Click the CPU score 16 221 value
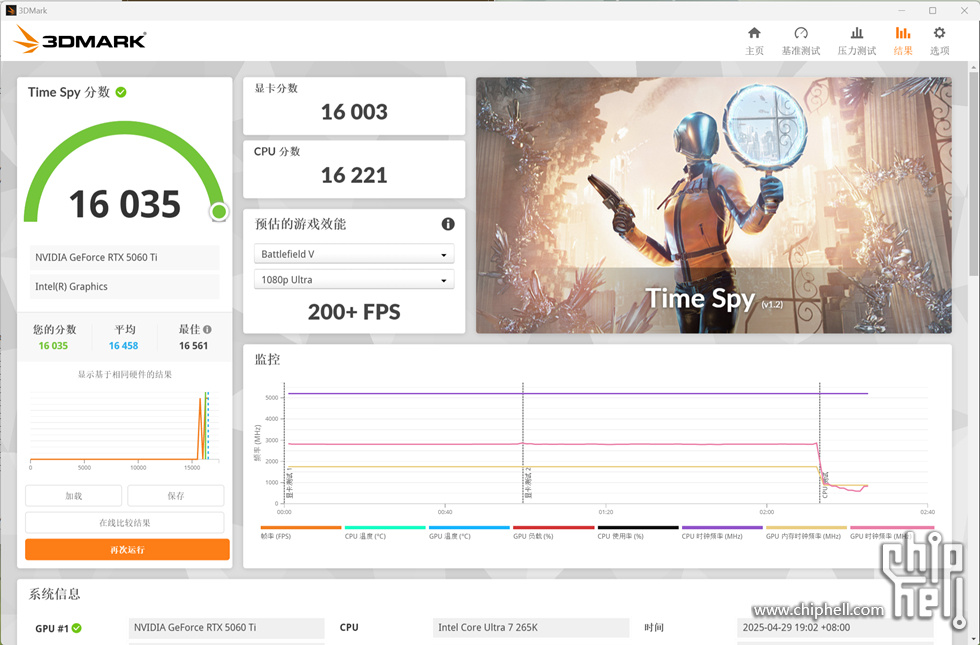 [x=354, y=175]
